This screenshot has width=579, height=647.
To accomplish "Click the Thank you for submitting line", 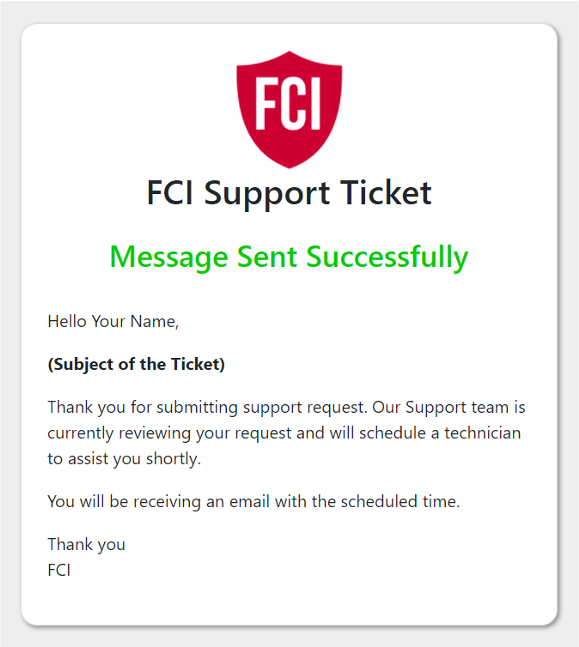I will pos(286,408).
